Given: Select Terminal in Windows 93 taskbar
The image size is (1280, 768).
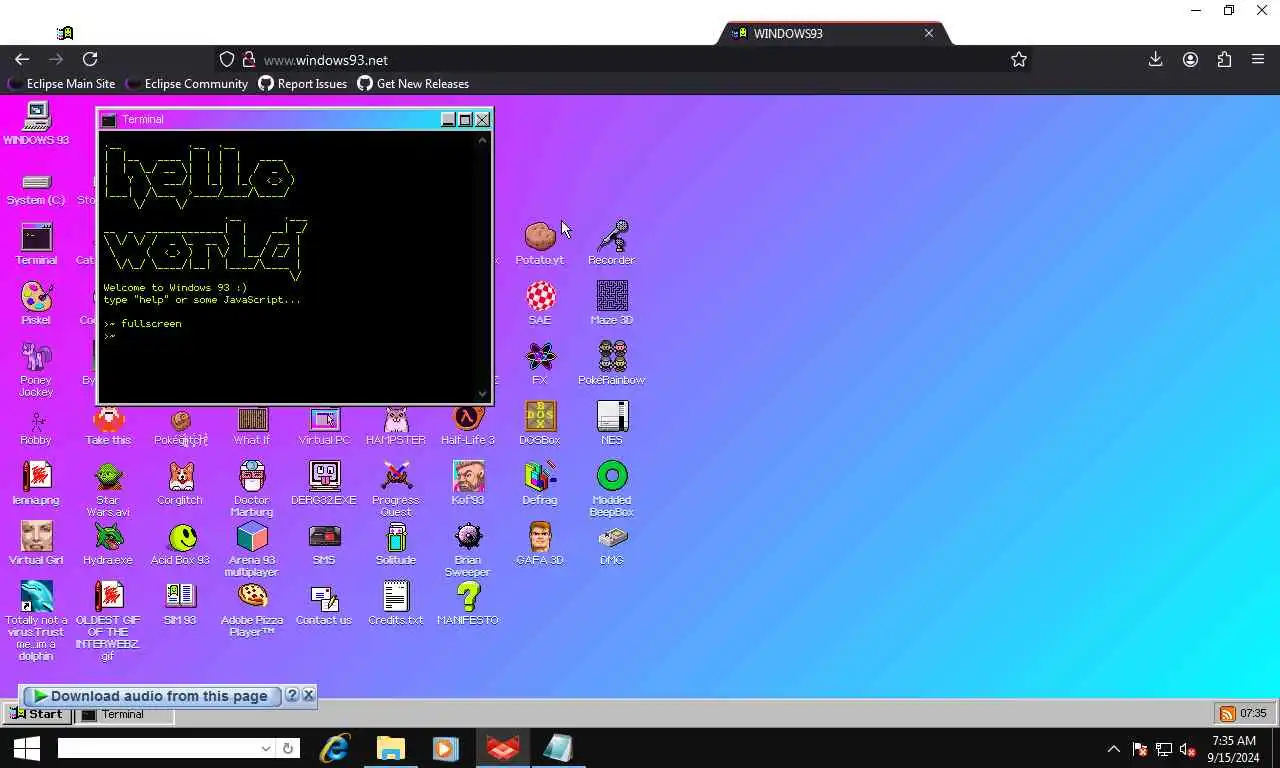Looking at the screenshot, I should [125, 714].
